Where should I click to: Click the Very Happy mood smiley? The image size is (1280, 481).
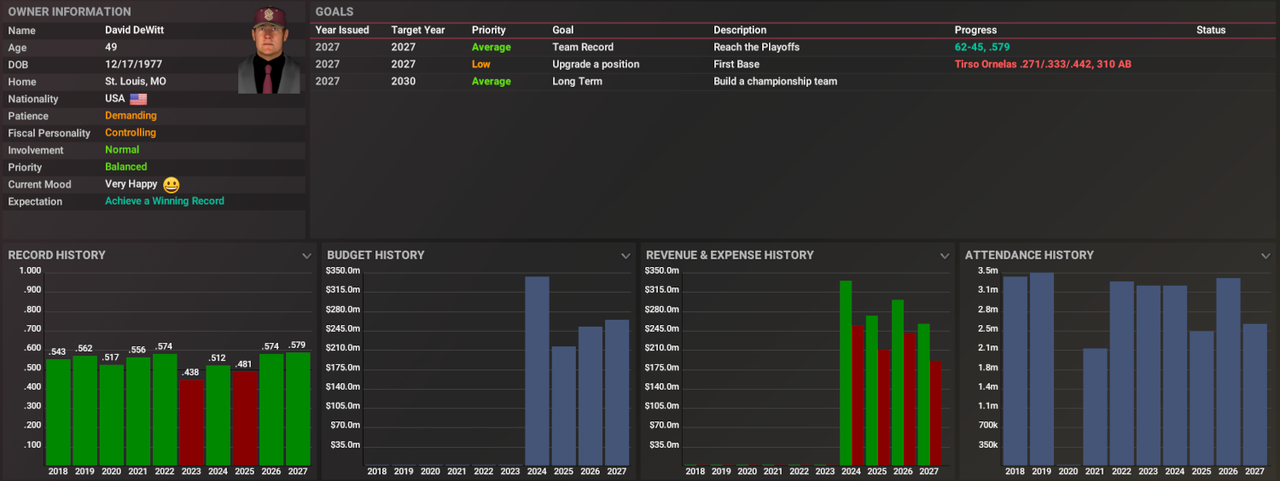tap(171, 184)
